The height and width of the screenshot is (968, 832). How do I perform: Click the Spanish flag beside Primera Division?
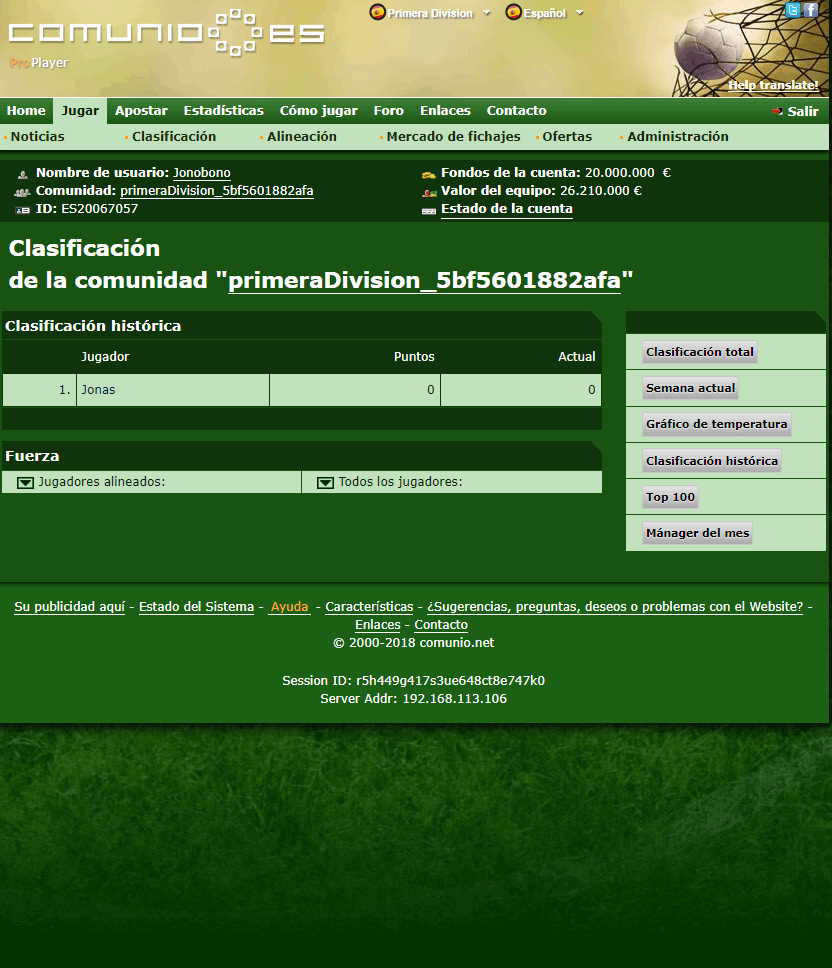click(377, 13)
